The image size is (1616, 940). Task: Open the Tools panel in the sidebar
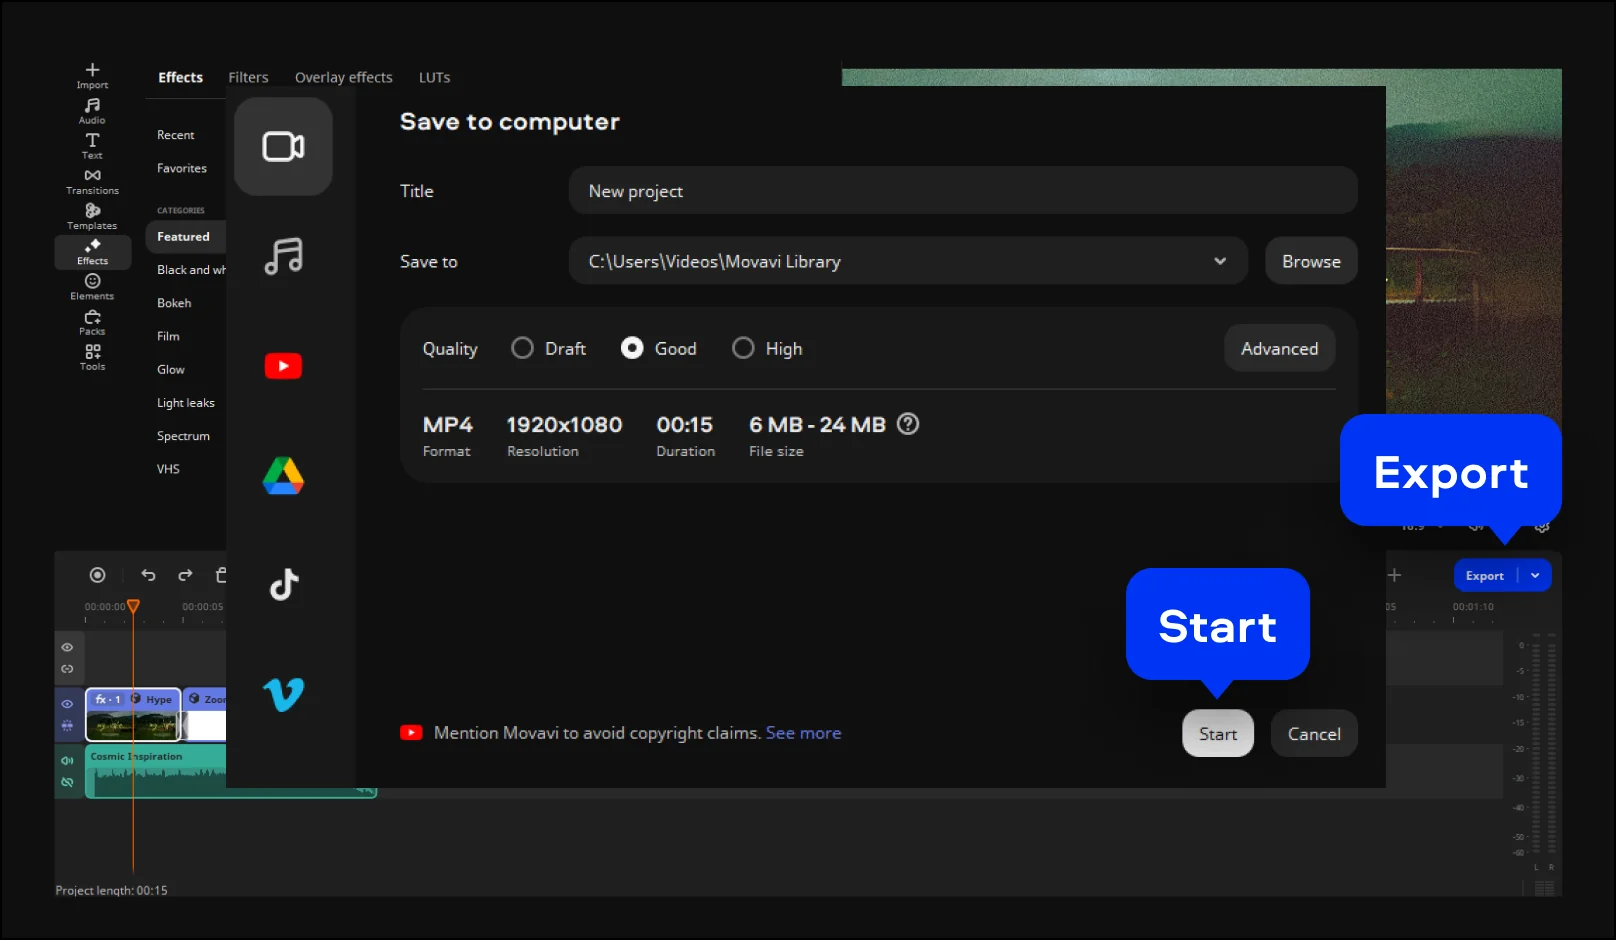(92, 357)
